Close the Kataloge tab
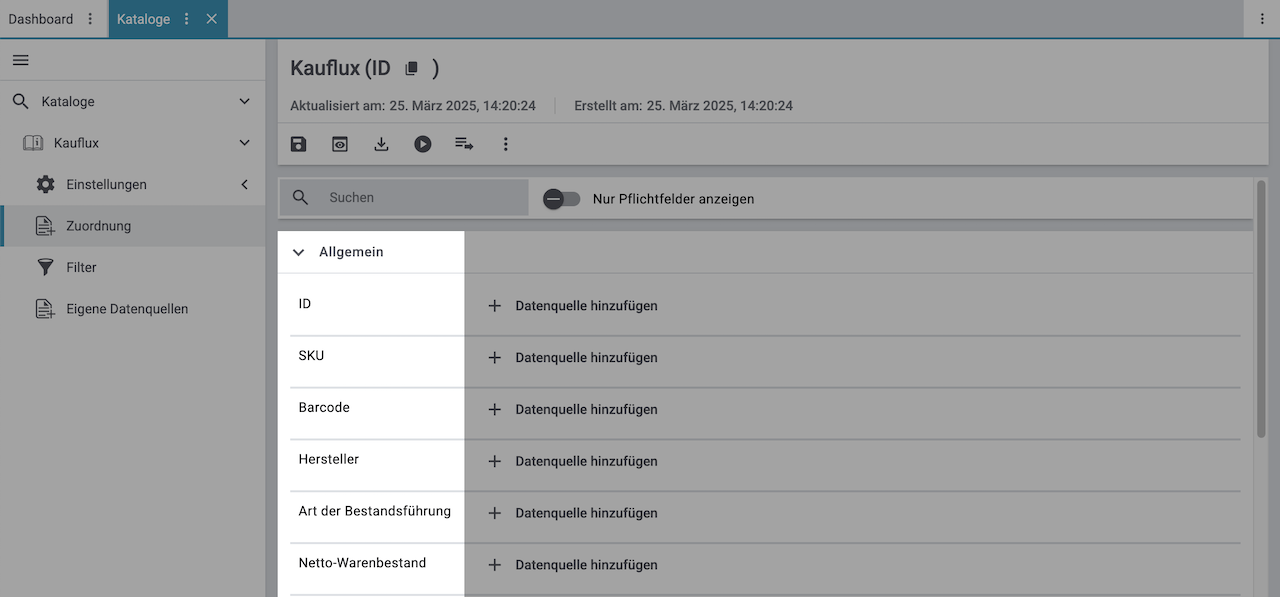Screen dimensions: 1280x597 (x=212, y=19)
